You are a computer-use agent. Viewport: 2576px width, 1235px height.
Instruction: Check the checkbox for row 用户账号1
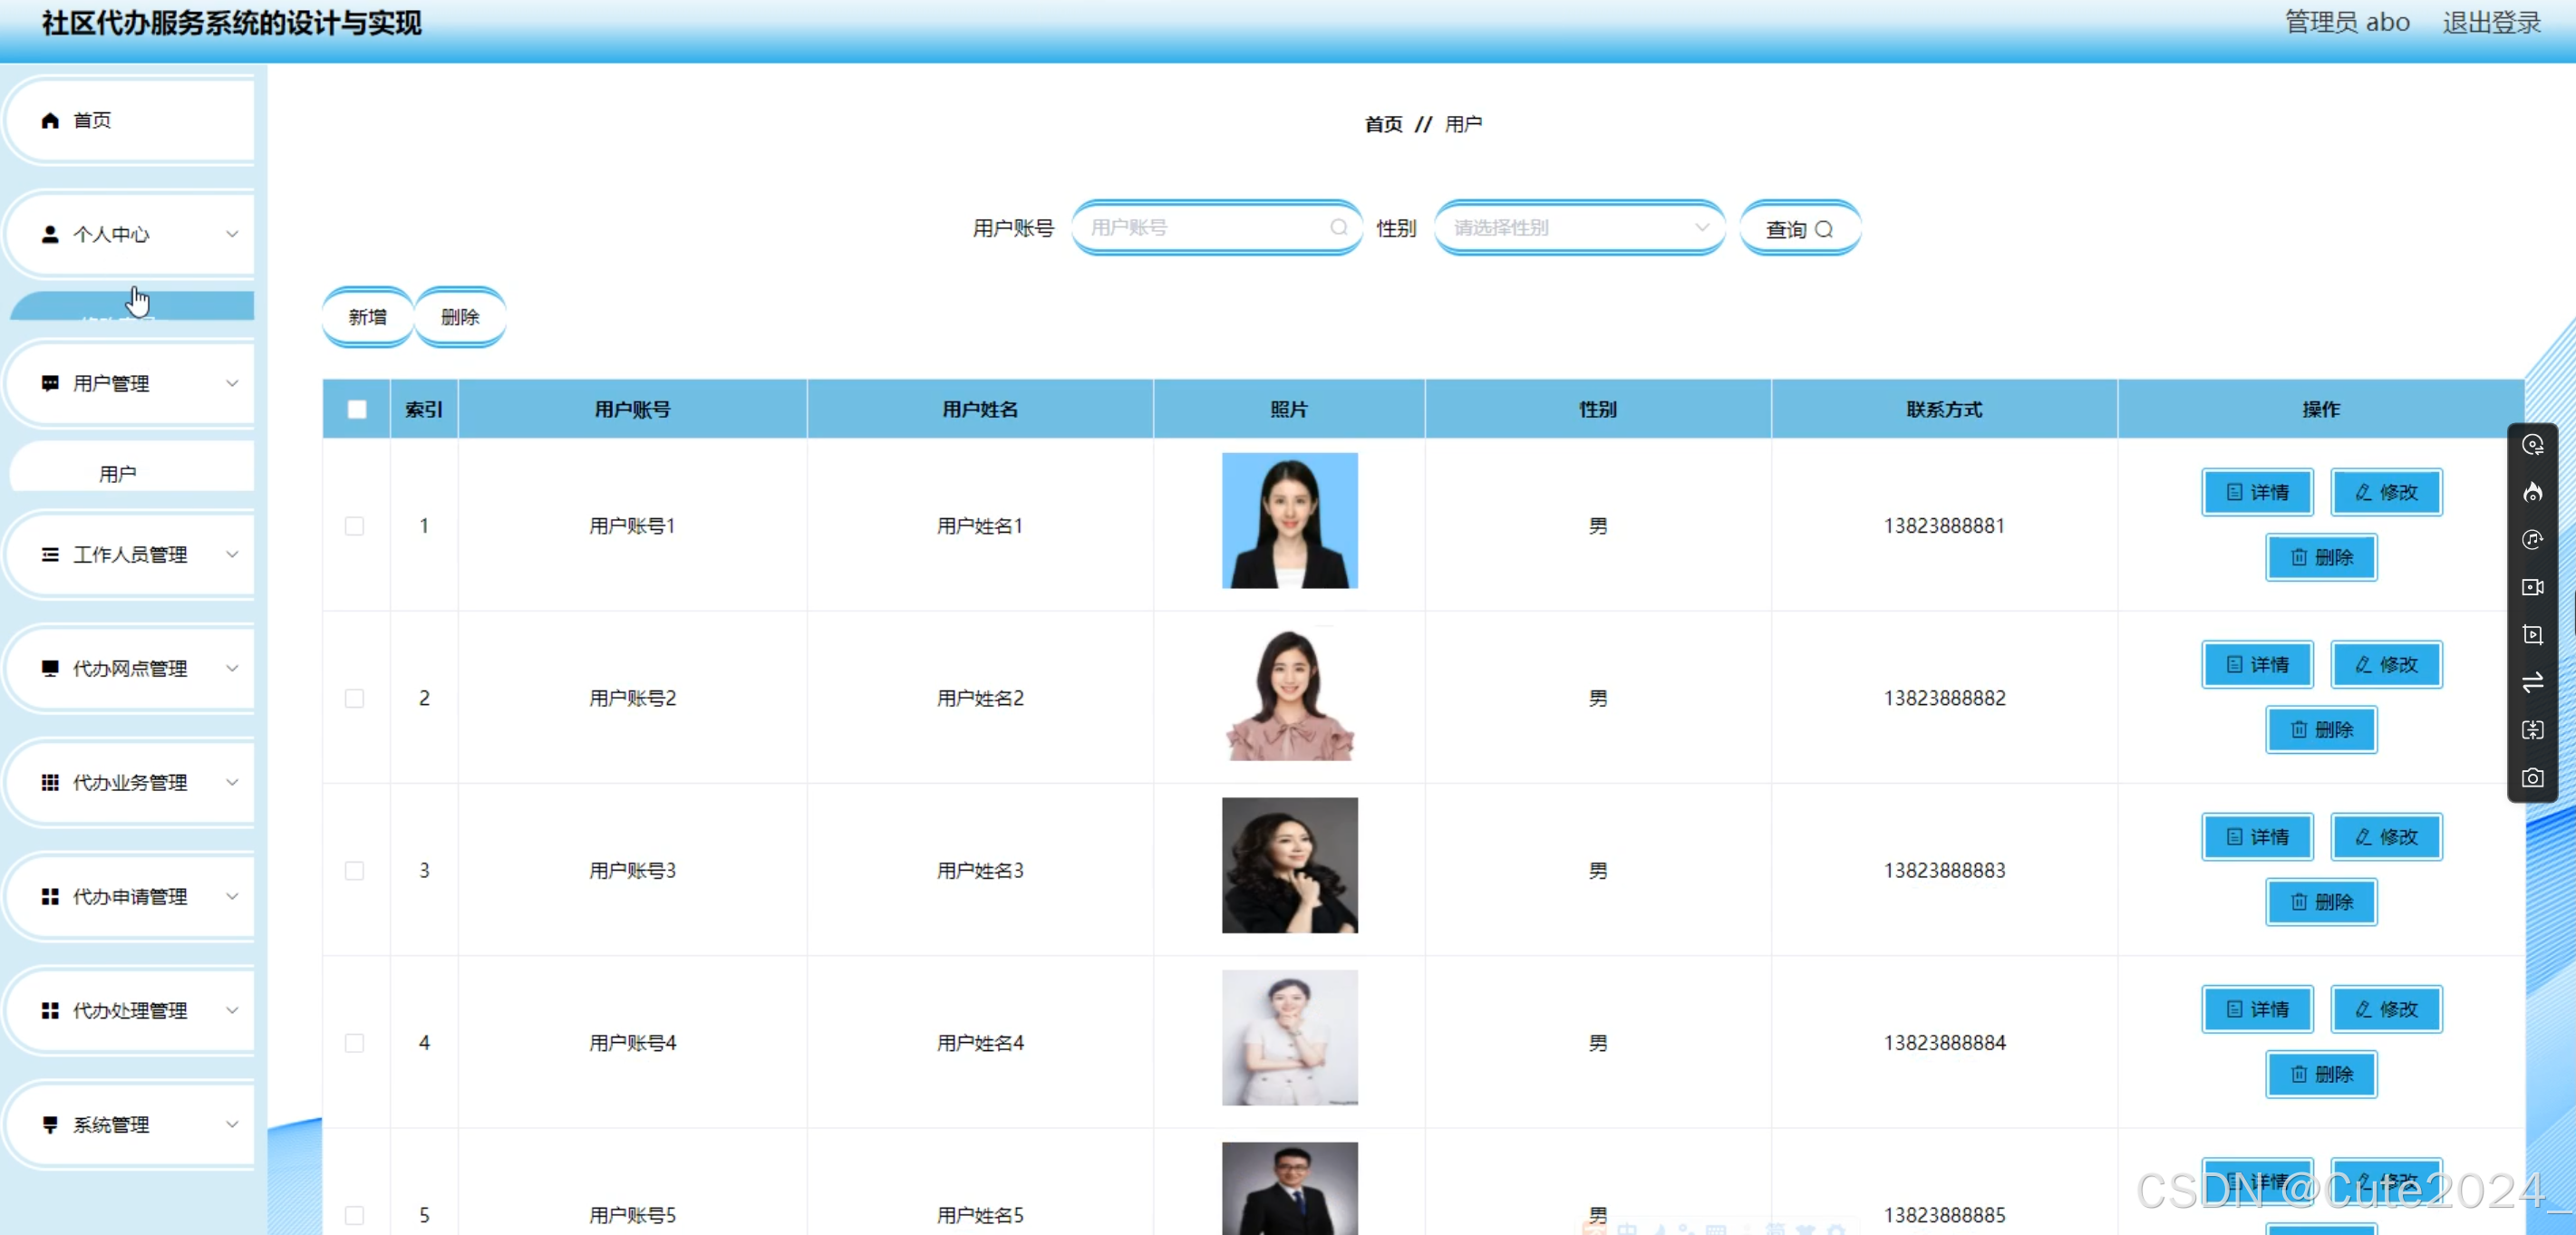[x=355, y=526]
